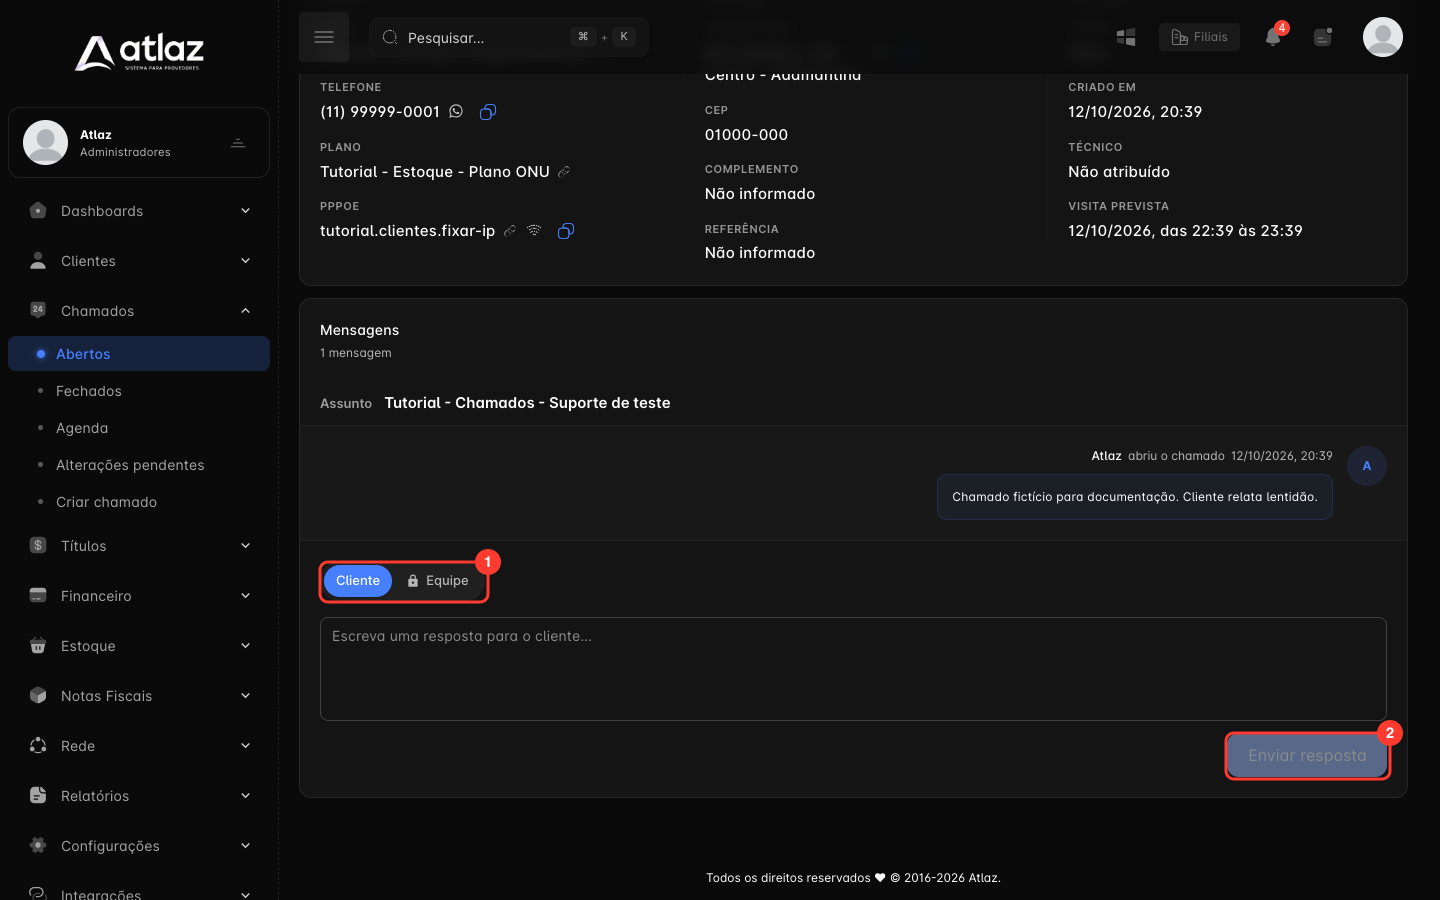Check PPPoE connection with wifi icon
Image resolution: width=1440 pixels, height=900 pixels.
pyautogui.click(x=534, y=230)
